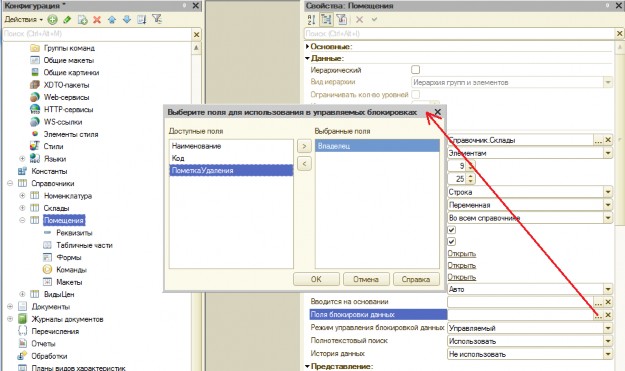Select Формы under Помещения
Image resolution: width=625 pixels, height=371 pixels.
click(x=69, y=257)
